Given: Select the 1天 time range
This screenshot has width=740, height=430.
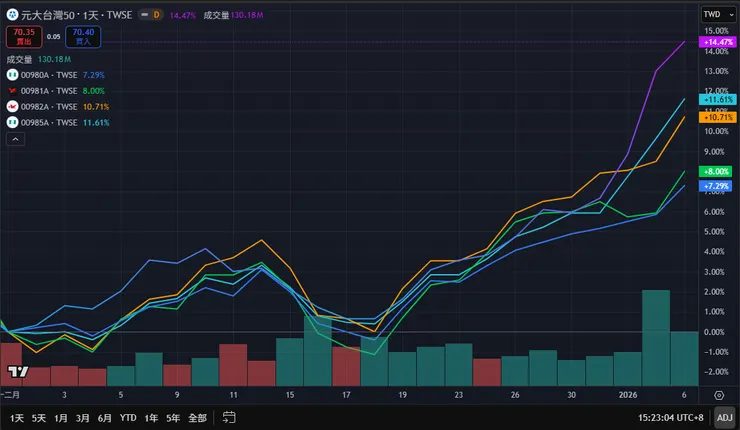Looking at the screenshot, I should (x=17, y=418).
